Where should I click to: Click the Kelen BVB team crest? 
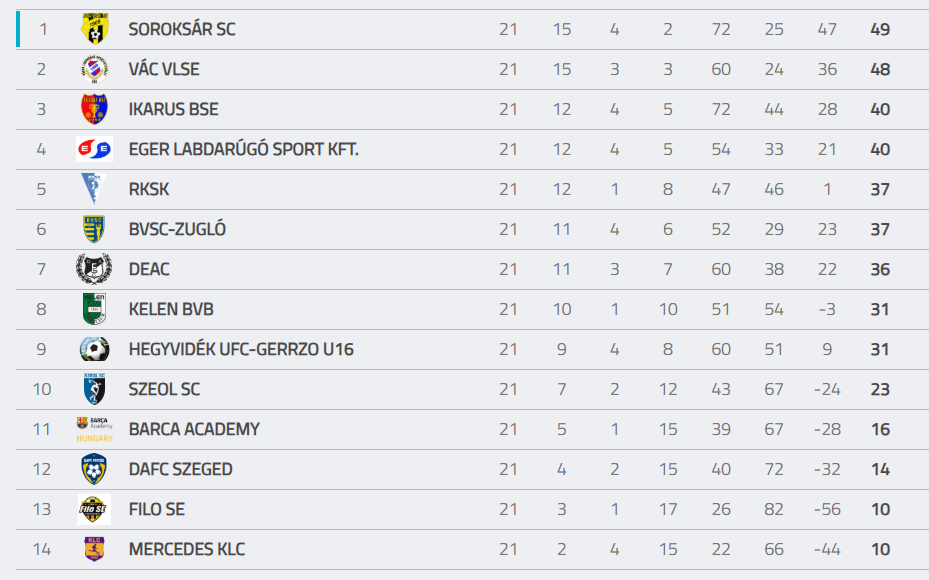click(94, 309)
